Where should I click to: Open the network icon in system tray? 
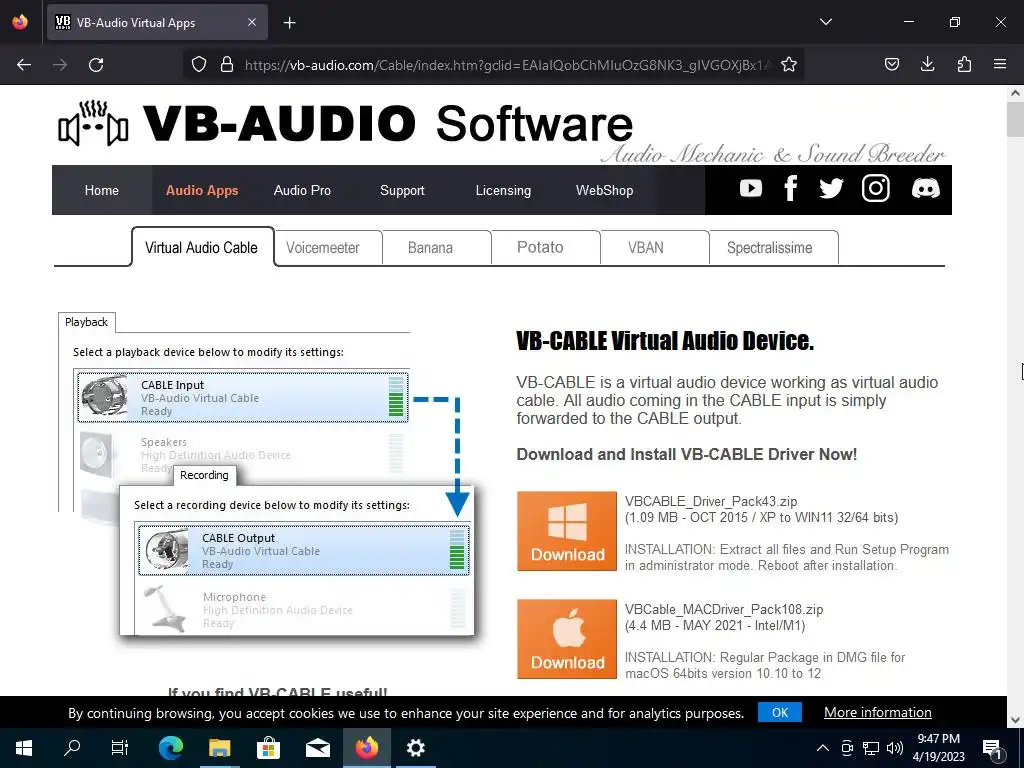click(871, 748)
